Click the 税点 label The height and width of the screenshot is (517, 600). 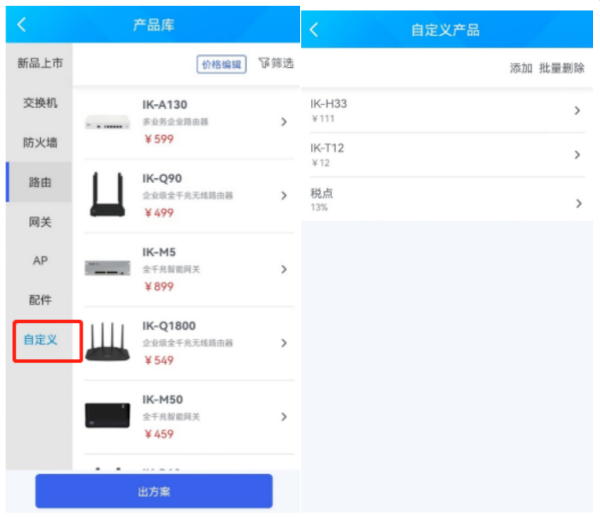tap(321, 193)
